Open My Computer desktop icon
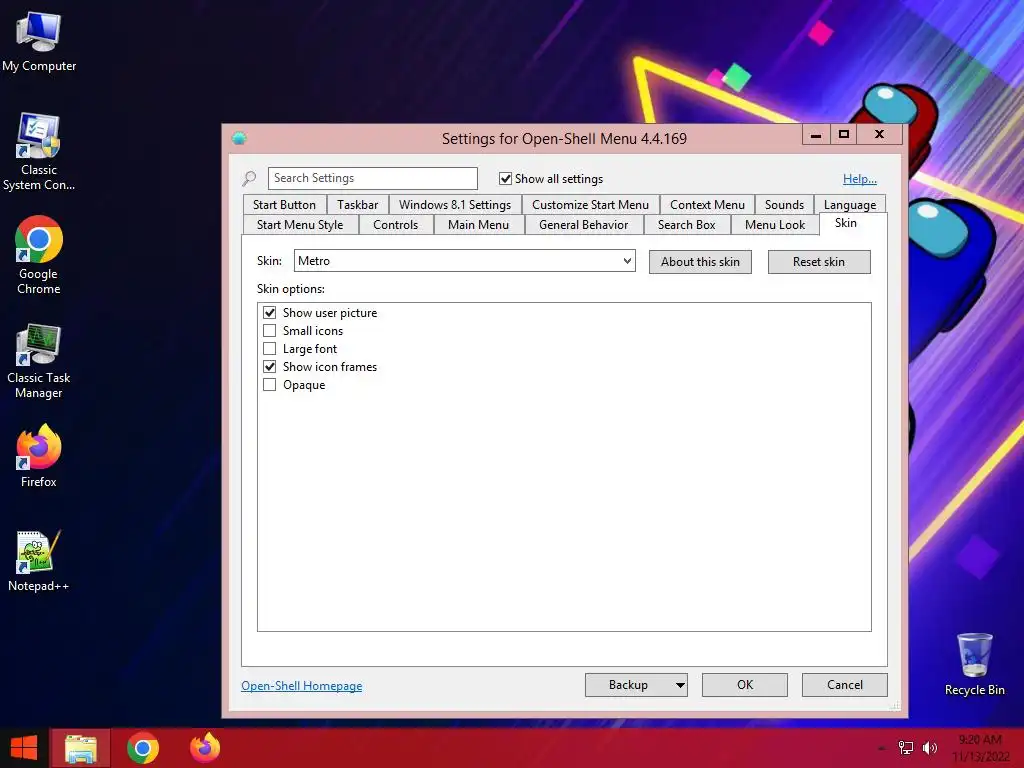This screenshot has height=768, width=1024. pos(39,42)
